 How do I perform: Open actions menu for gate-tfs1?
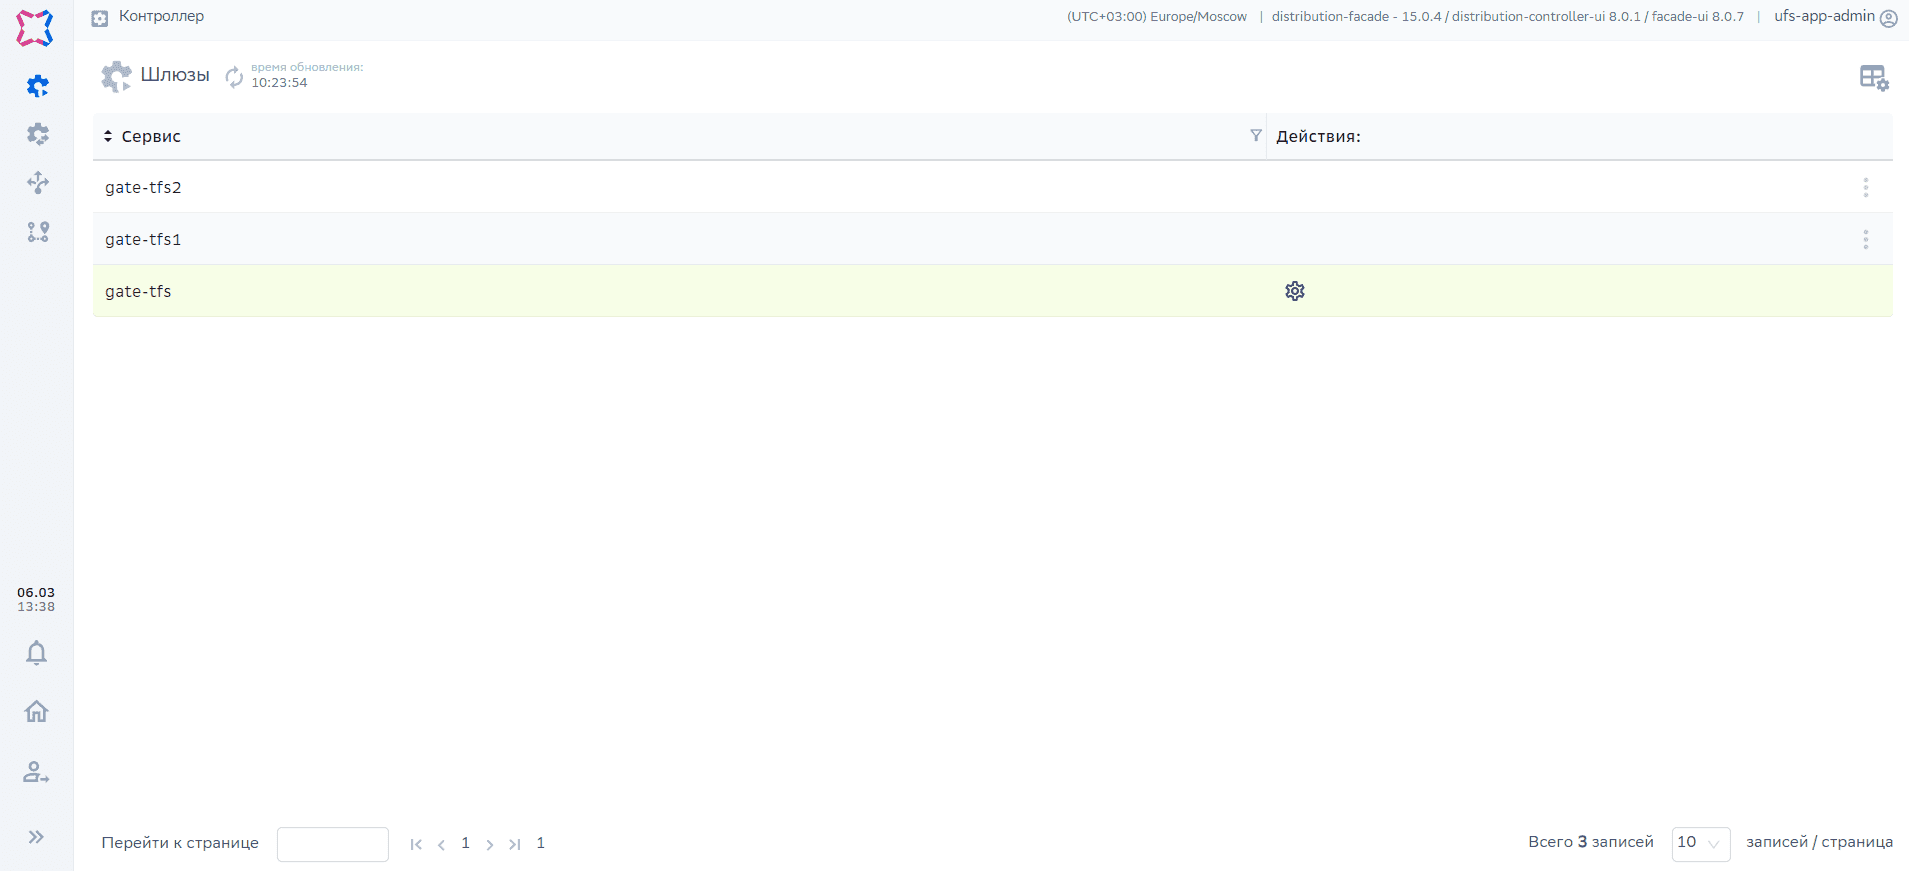1865,239
